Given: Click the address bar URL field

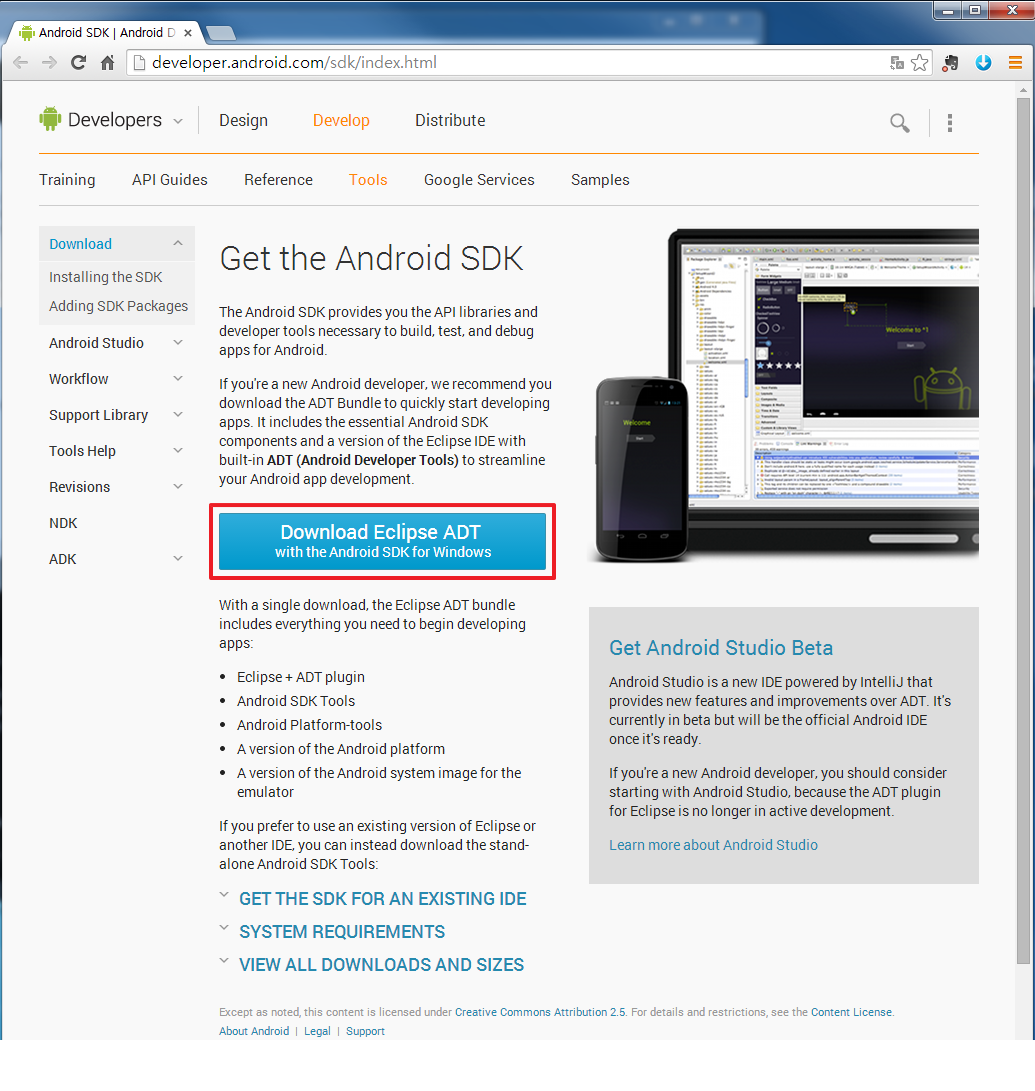Looking at the screenshot, I should click(500, 63).
